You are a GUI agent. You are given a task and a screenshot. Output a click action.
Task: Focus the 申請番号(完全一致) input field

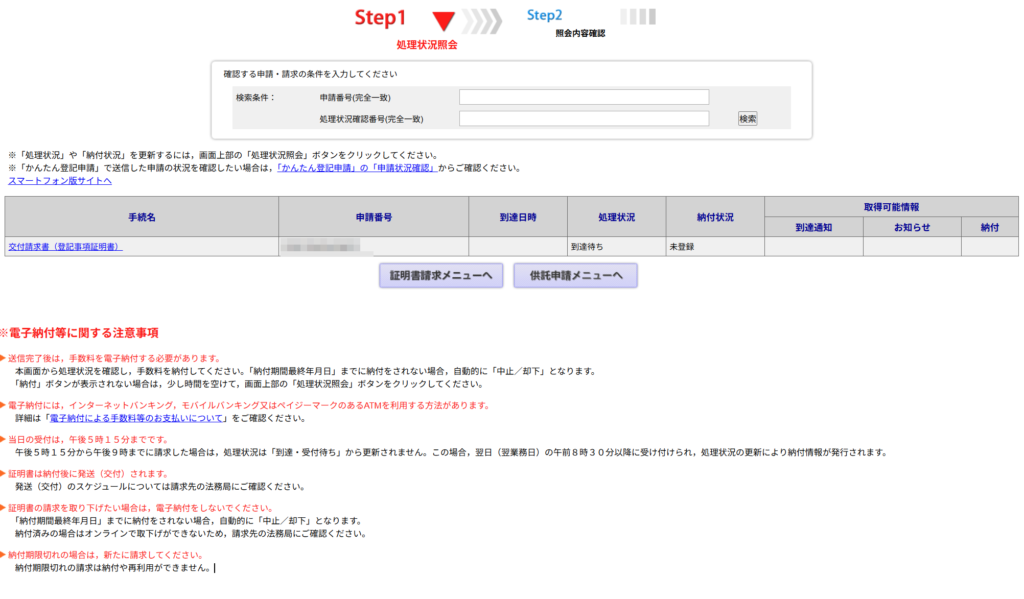click(584, 97)
